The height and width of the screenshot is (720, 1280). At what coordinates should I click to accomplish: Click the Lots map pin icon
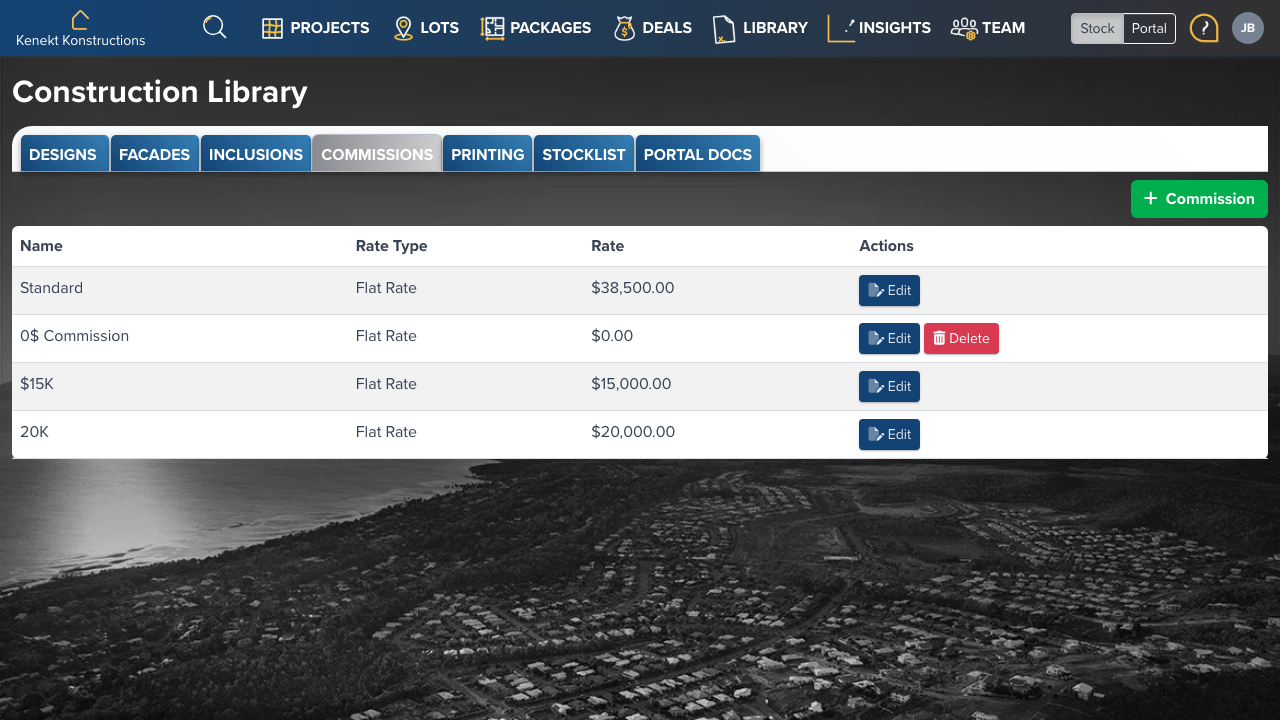pyautogui.click(x=403, y=28)
